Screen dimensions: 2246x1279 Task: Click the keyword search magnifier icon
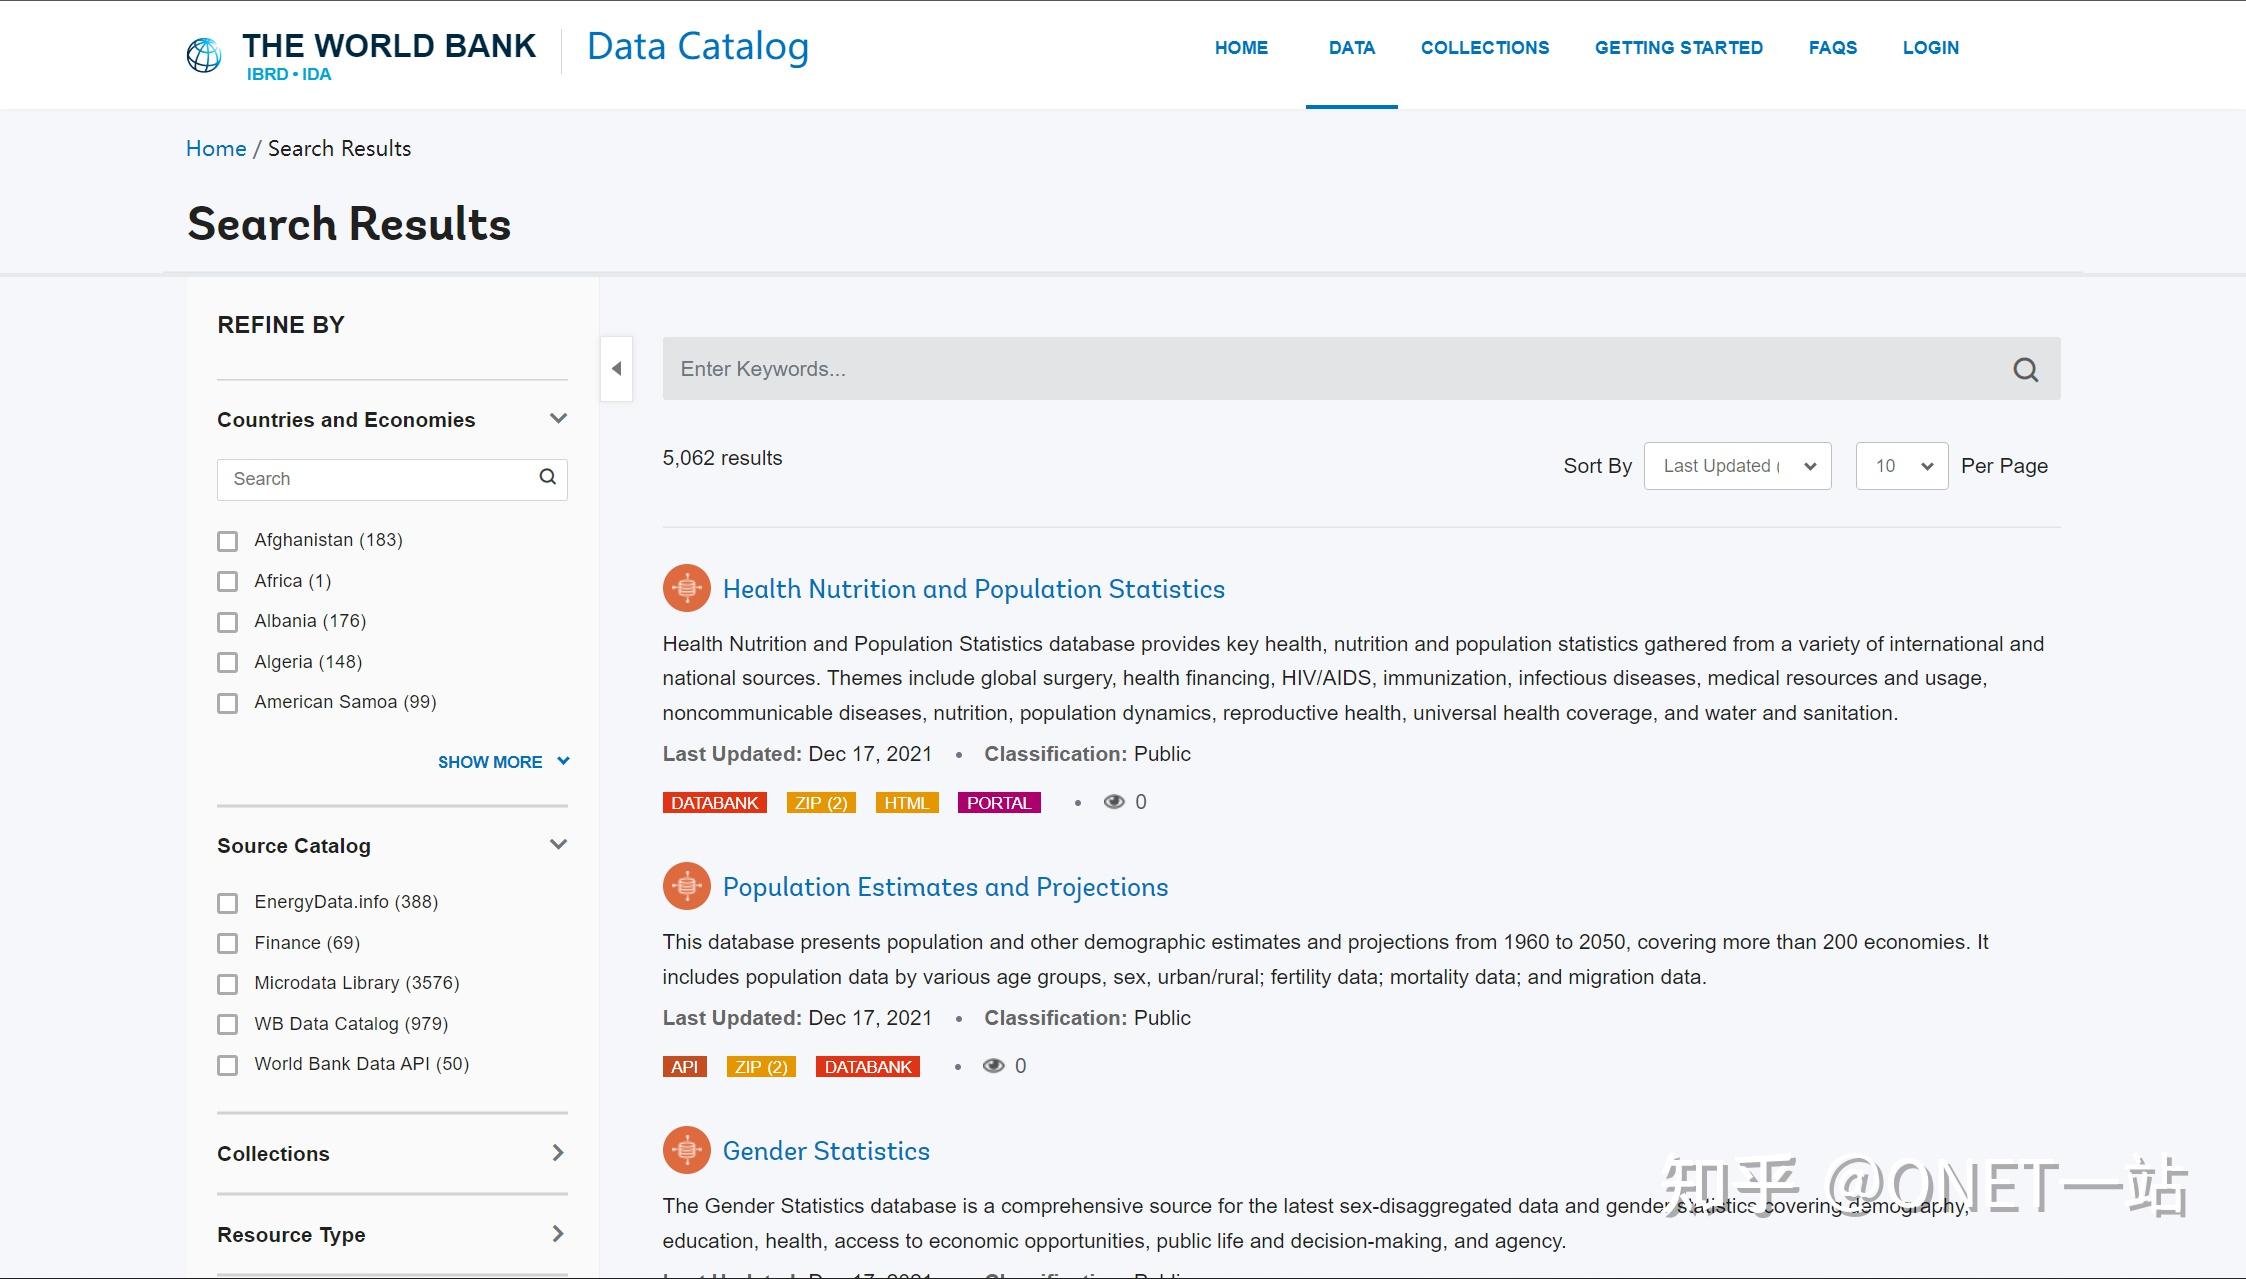[2025, 370]
